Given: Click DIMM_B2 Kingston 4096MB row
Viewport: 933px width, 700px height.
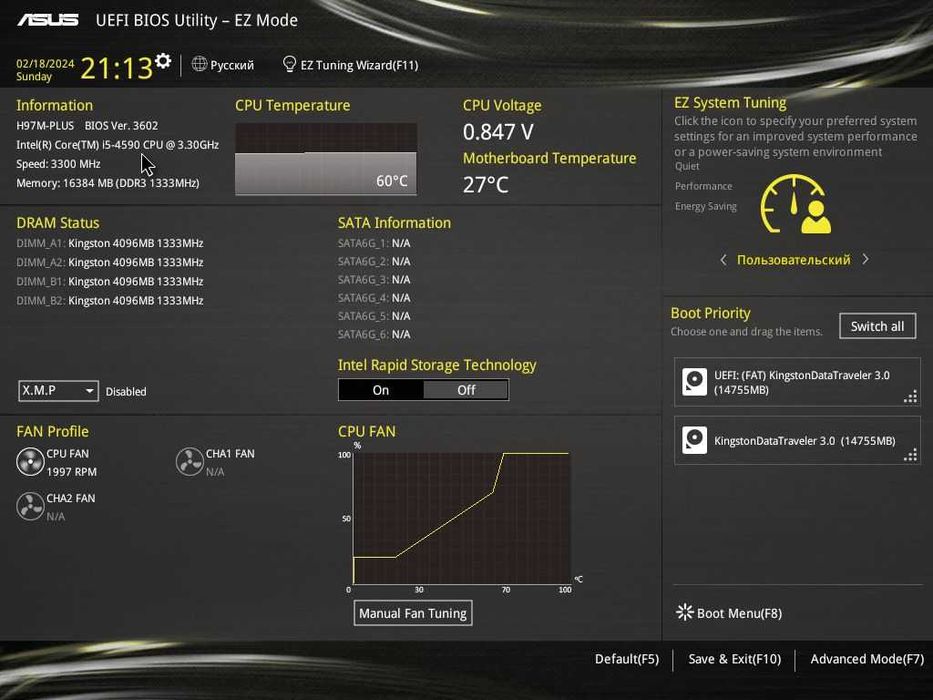Looking at the screenshot, I should pos(110,300).
